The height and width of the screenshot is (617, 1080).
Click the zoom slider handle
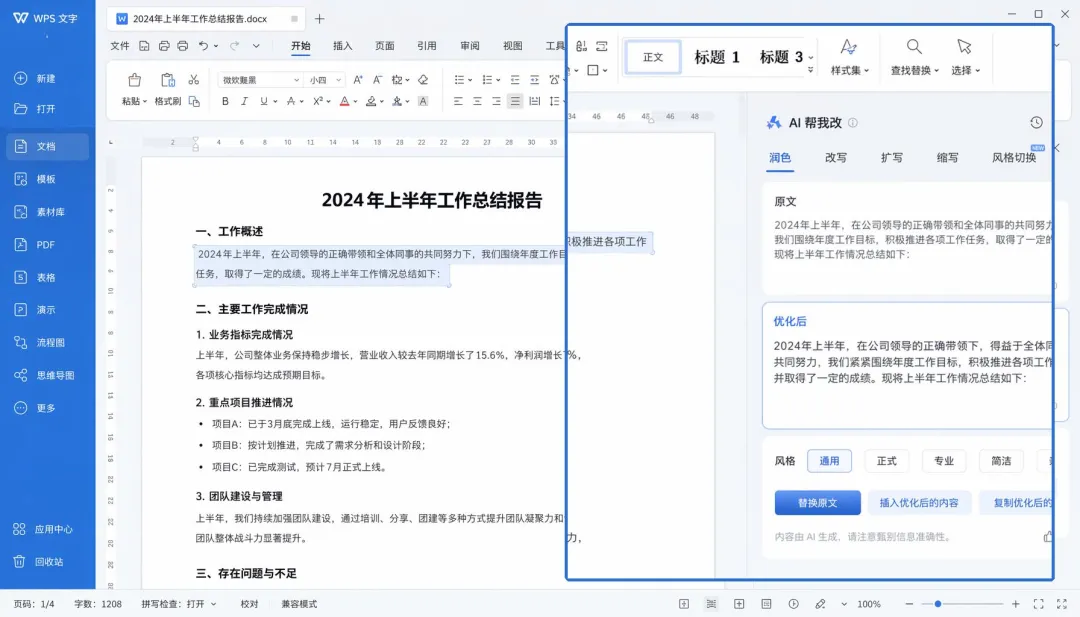click(937, 604)
